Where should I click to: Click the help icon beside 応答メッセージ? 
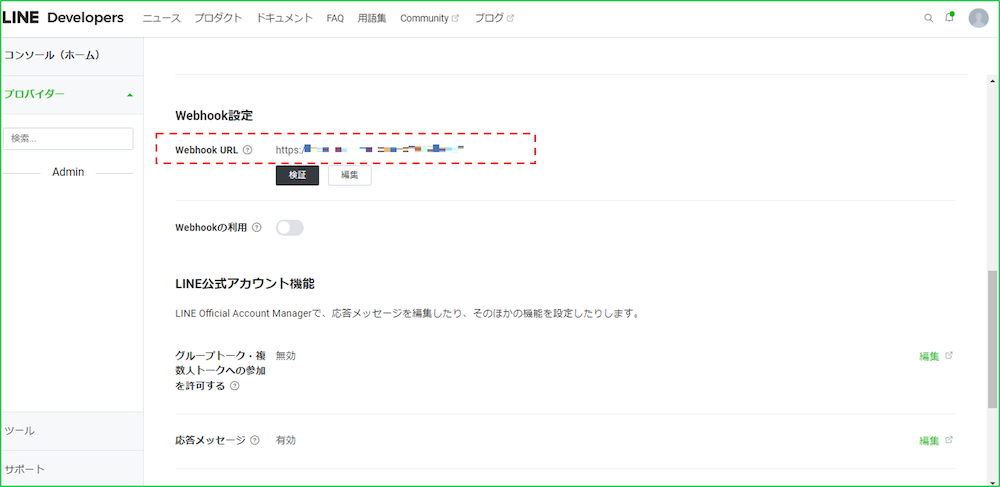255,440
